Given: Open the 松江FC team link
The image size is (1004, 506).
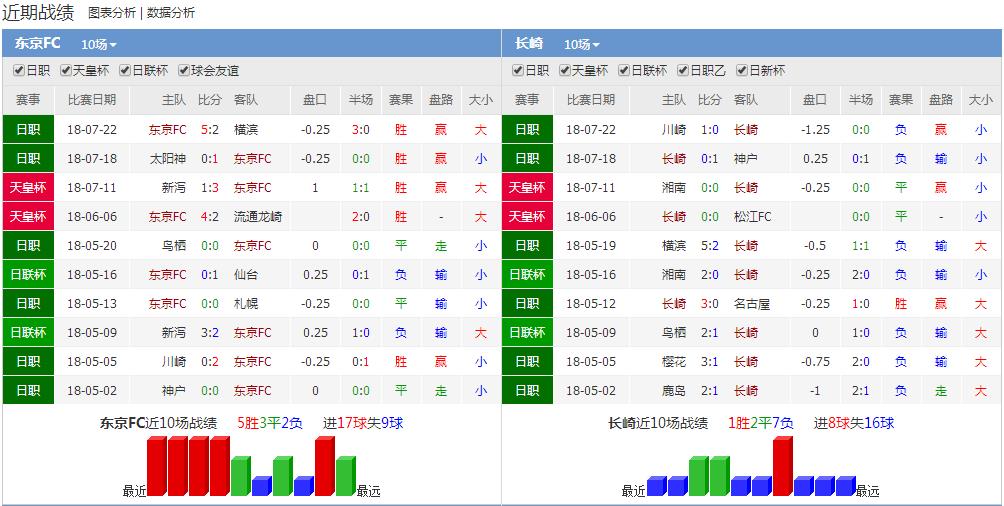Looking at the screenshot, I should (752, 216).
